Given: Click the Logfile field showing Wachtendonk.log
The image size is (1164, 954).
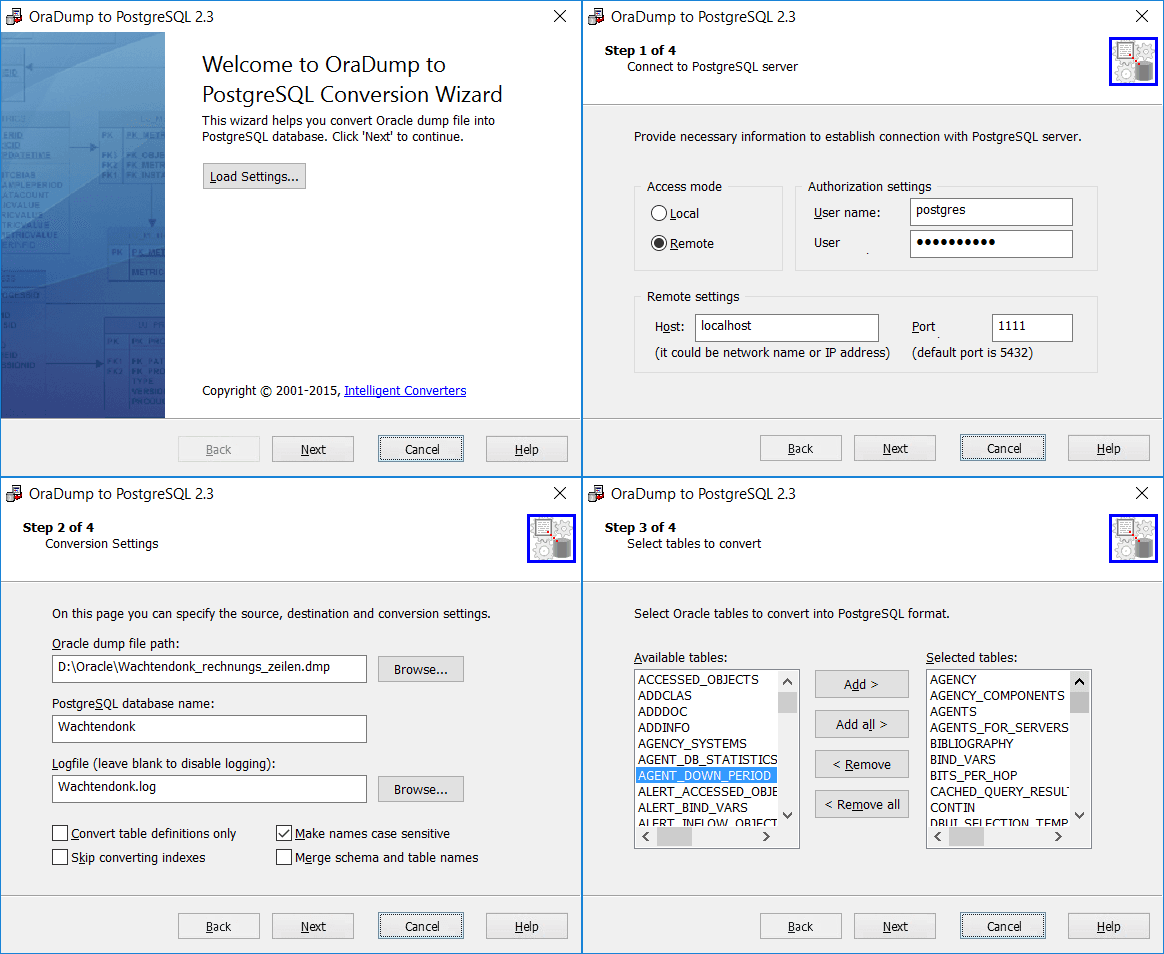Looking at the screenshot, I should pos(209,788).
